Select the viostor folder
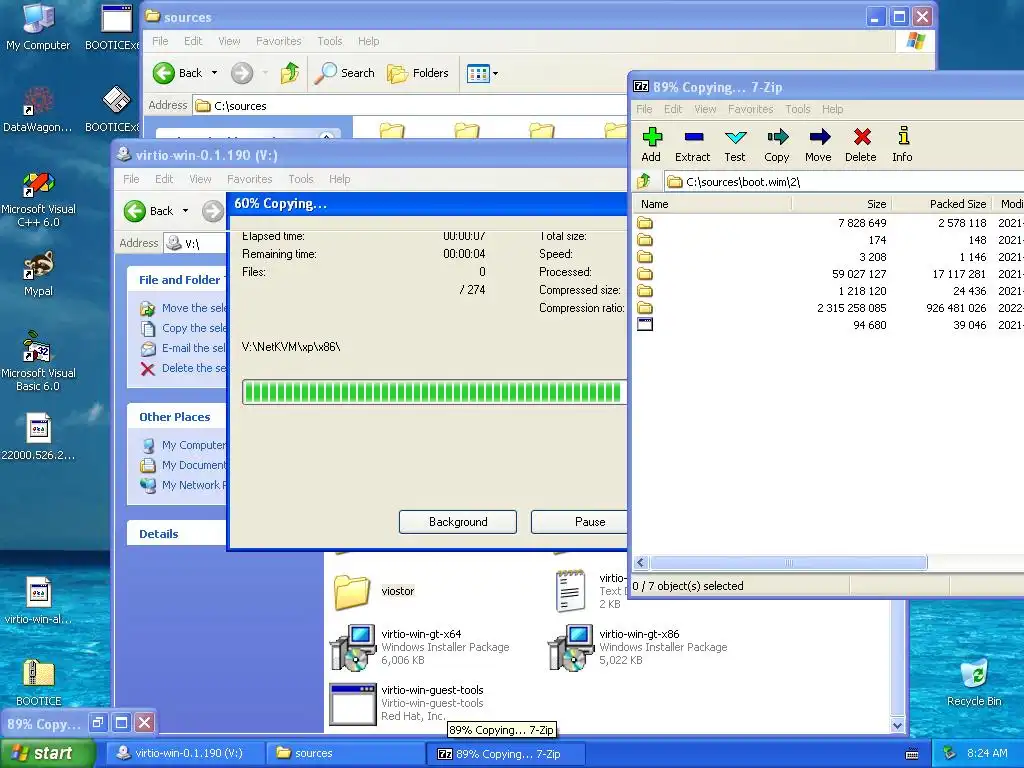This screenshot has height=768, width=1024. [375, 591]
